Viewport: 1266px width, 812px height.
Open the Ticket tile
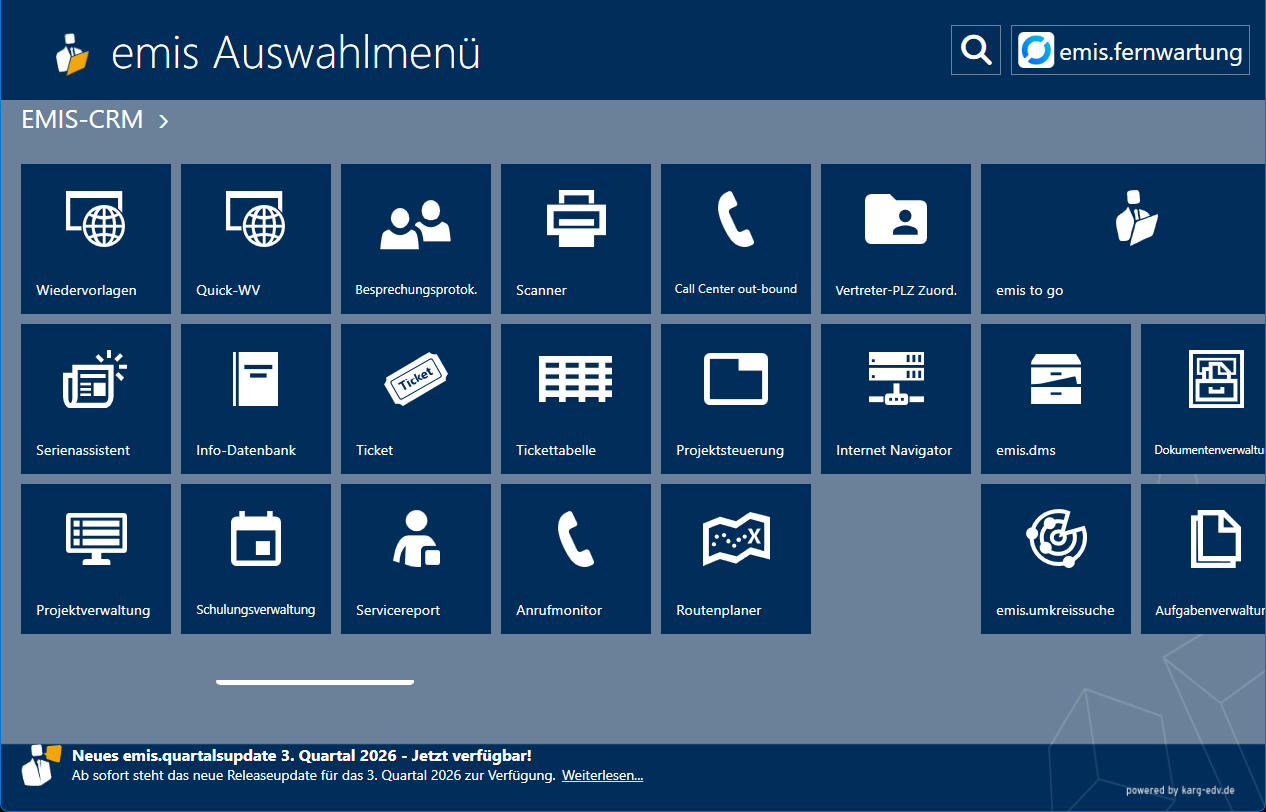(416, 399)
